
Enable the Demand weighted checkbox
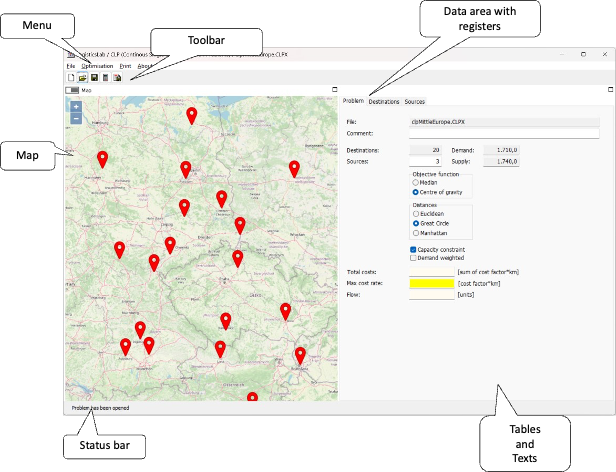[x=414, y=257]
